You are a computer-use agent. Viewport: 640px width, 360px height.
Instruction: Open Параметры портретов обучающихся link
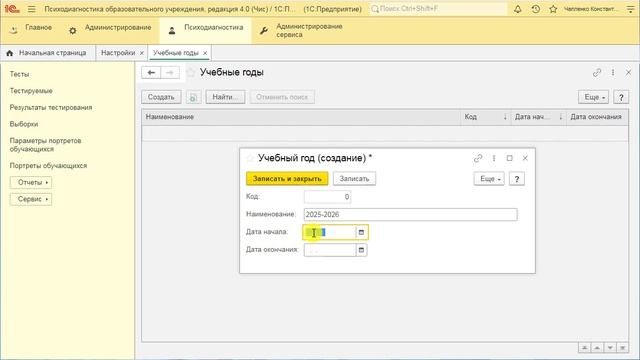(45, 145)
